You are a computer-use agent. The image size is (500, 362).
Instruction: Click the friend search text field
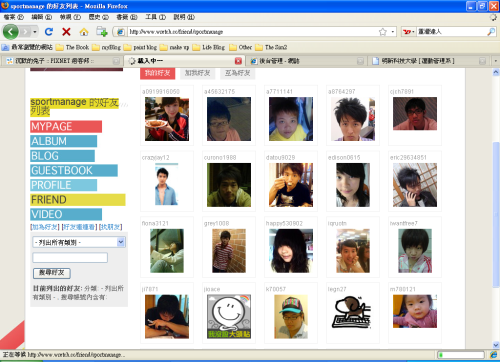[70, 257]
